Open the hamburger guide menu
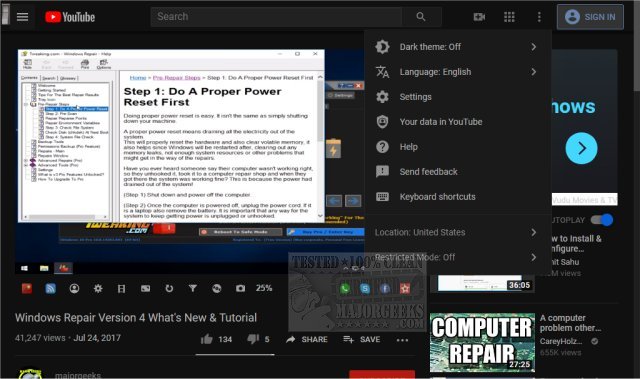Image resolution: width=640 pixels, height=379 pixels. (x=22, y=17)
